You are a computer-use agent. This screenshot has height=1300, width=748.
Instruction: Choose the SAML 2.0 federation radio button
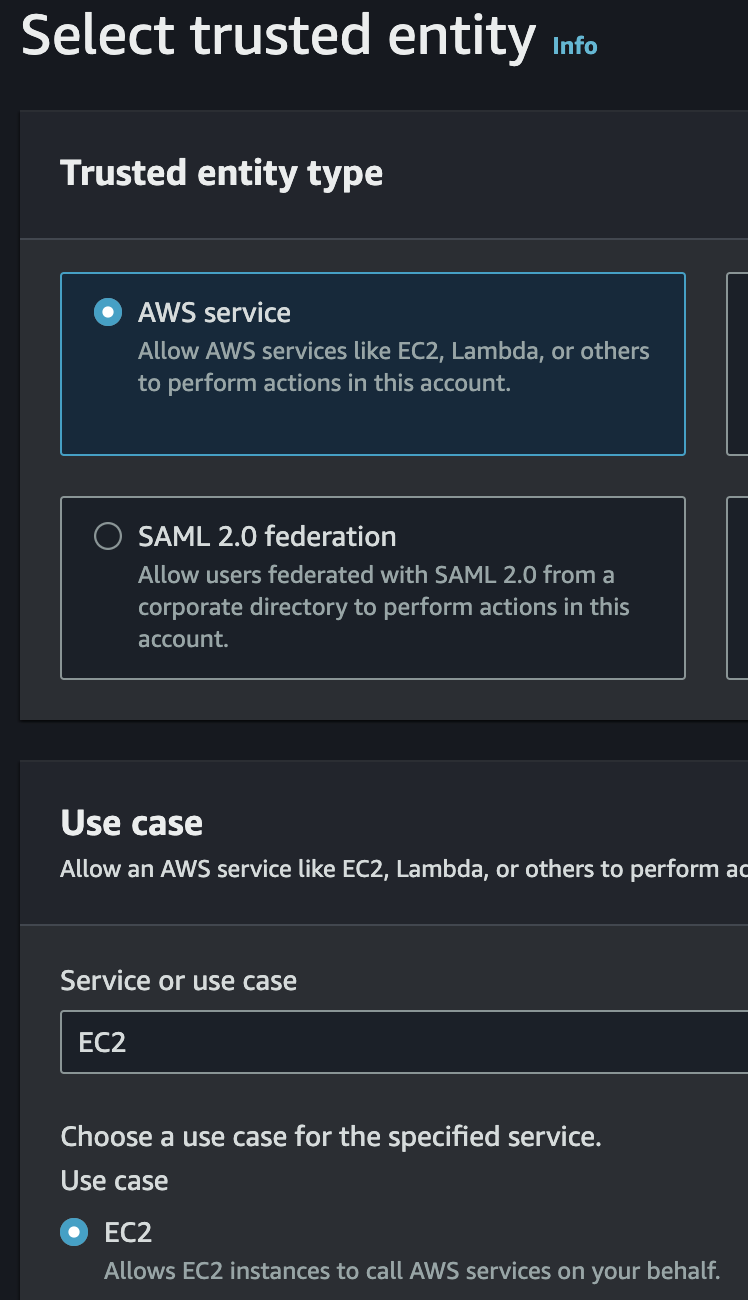click(108, 536)
